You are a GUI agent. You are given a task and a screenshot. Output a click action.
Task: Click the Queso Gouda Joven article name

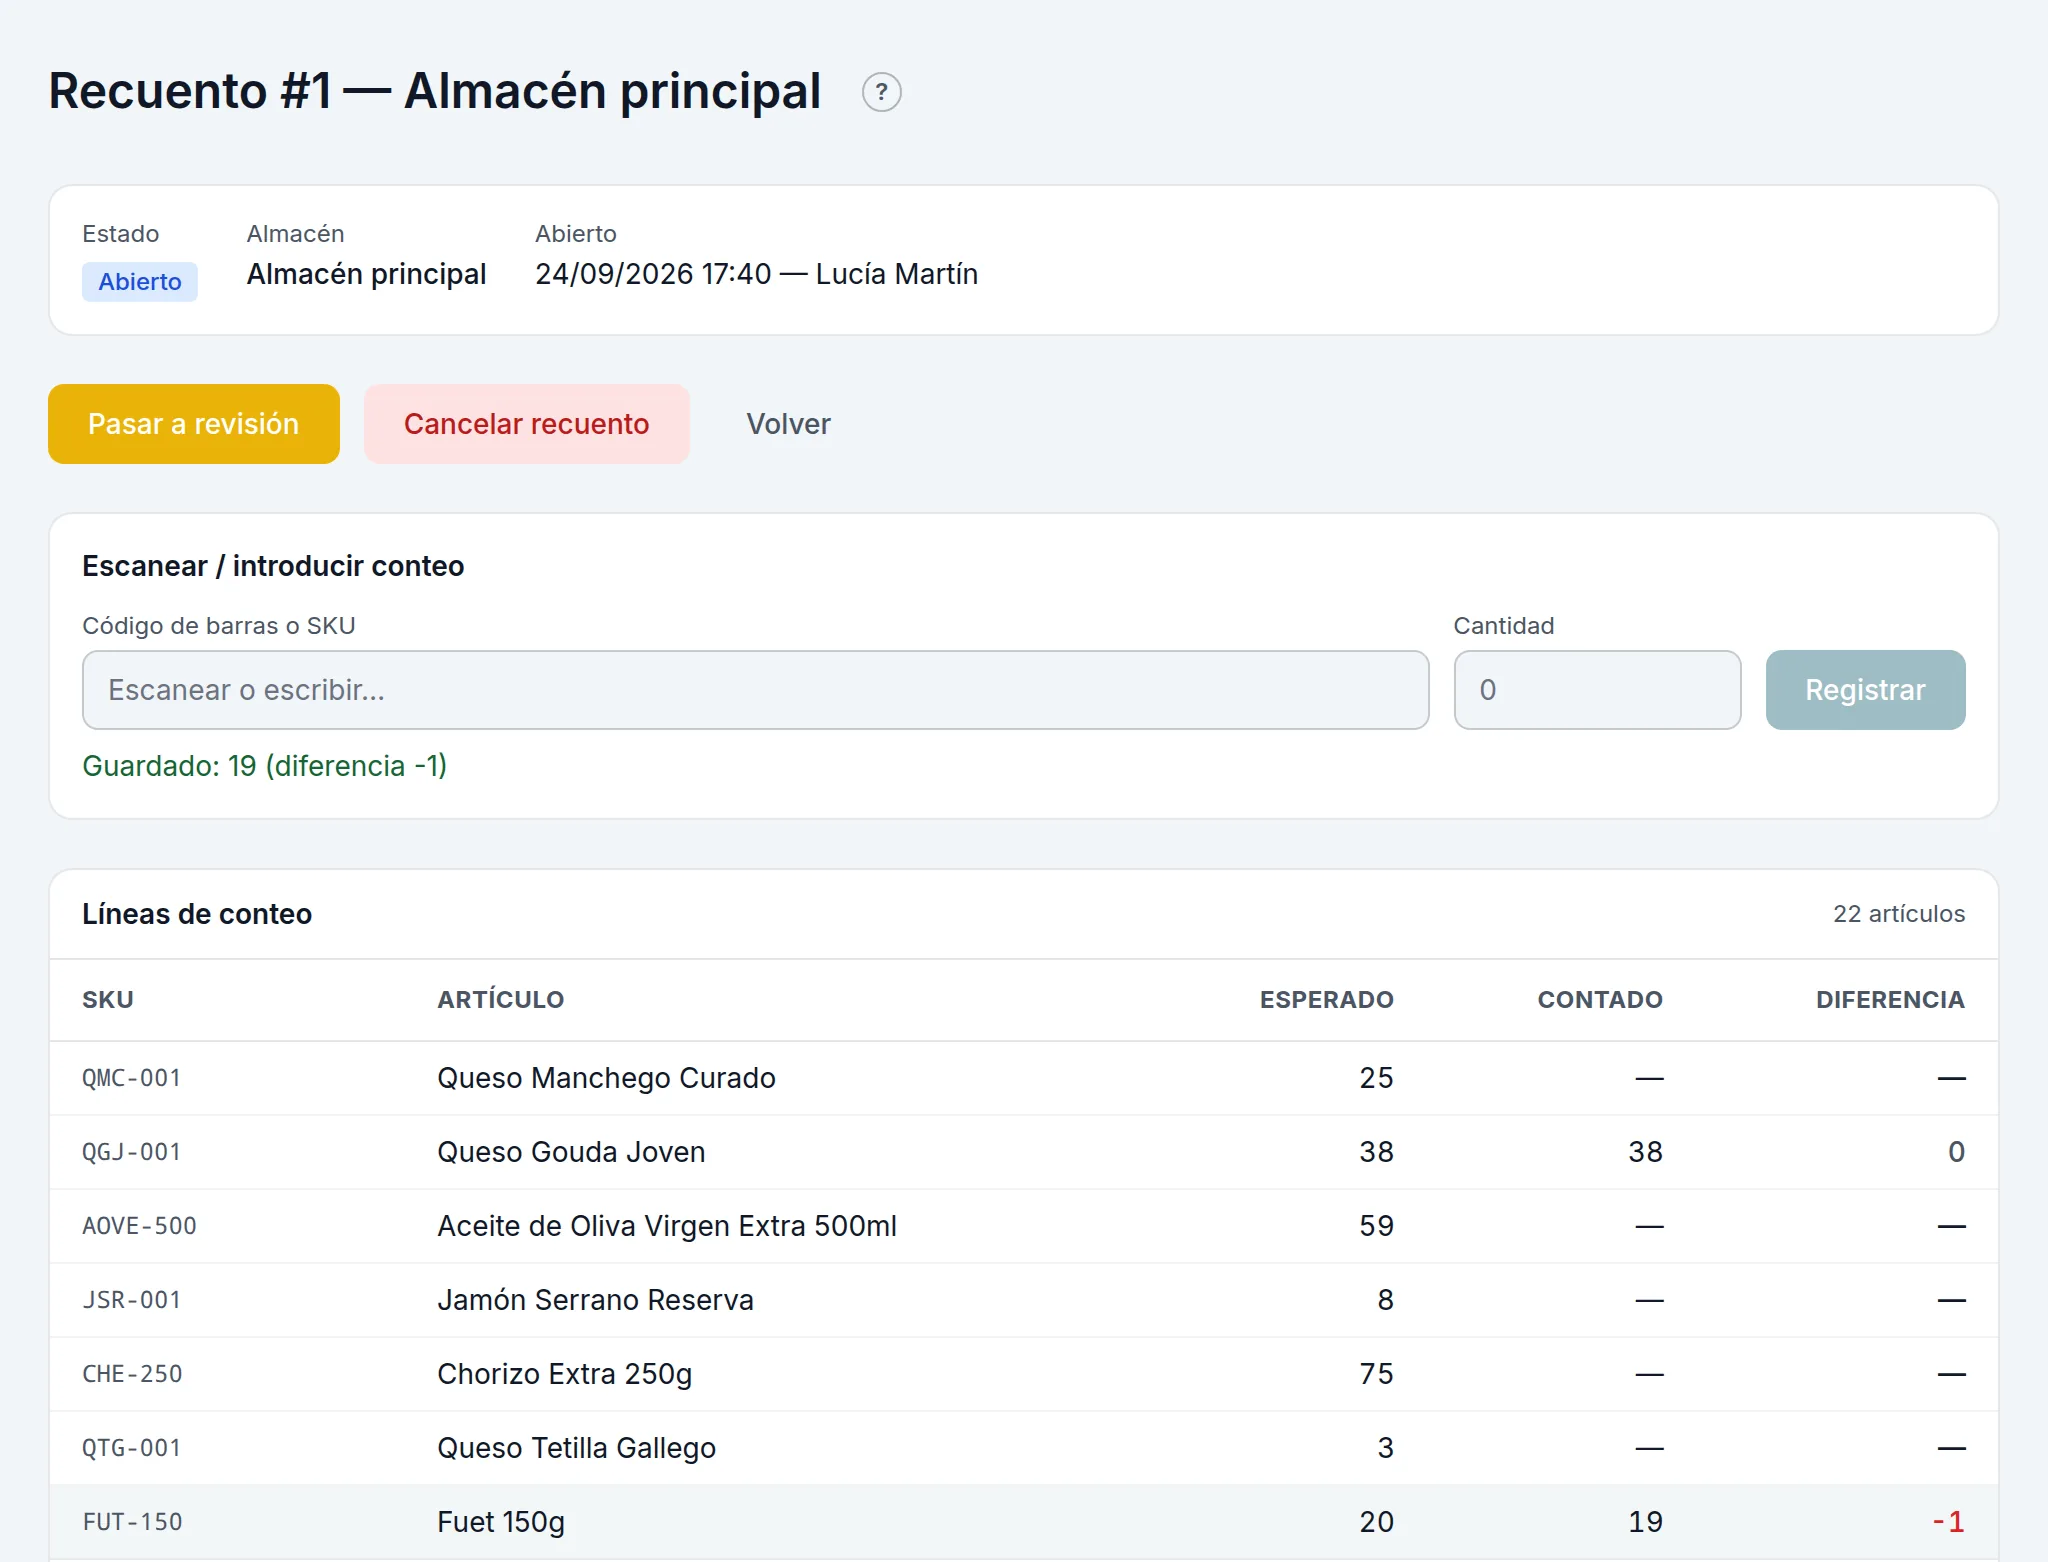(571, 1152)
